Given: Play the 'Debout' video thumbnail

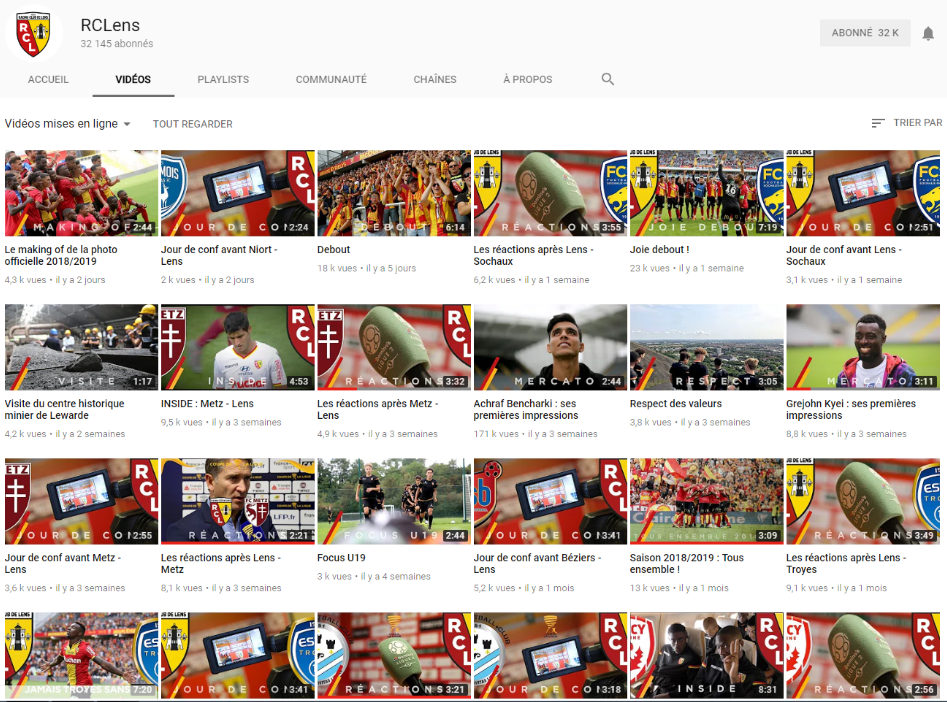Looking at the screenshot, I should pyautogui.click(x=393, y=193).
